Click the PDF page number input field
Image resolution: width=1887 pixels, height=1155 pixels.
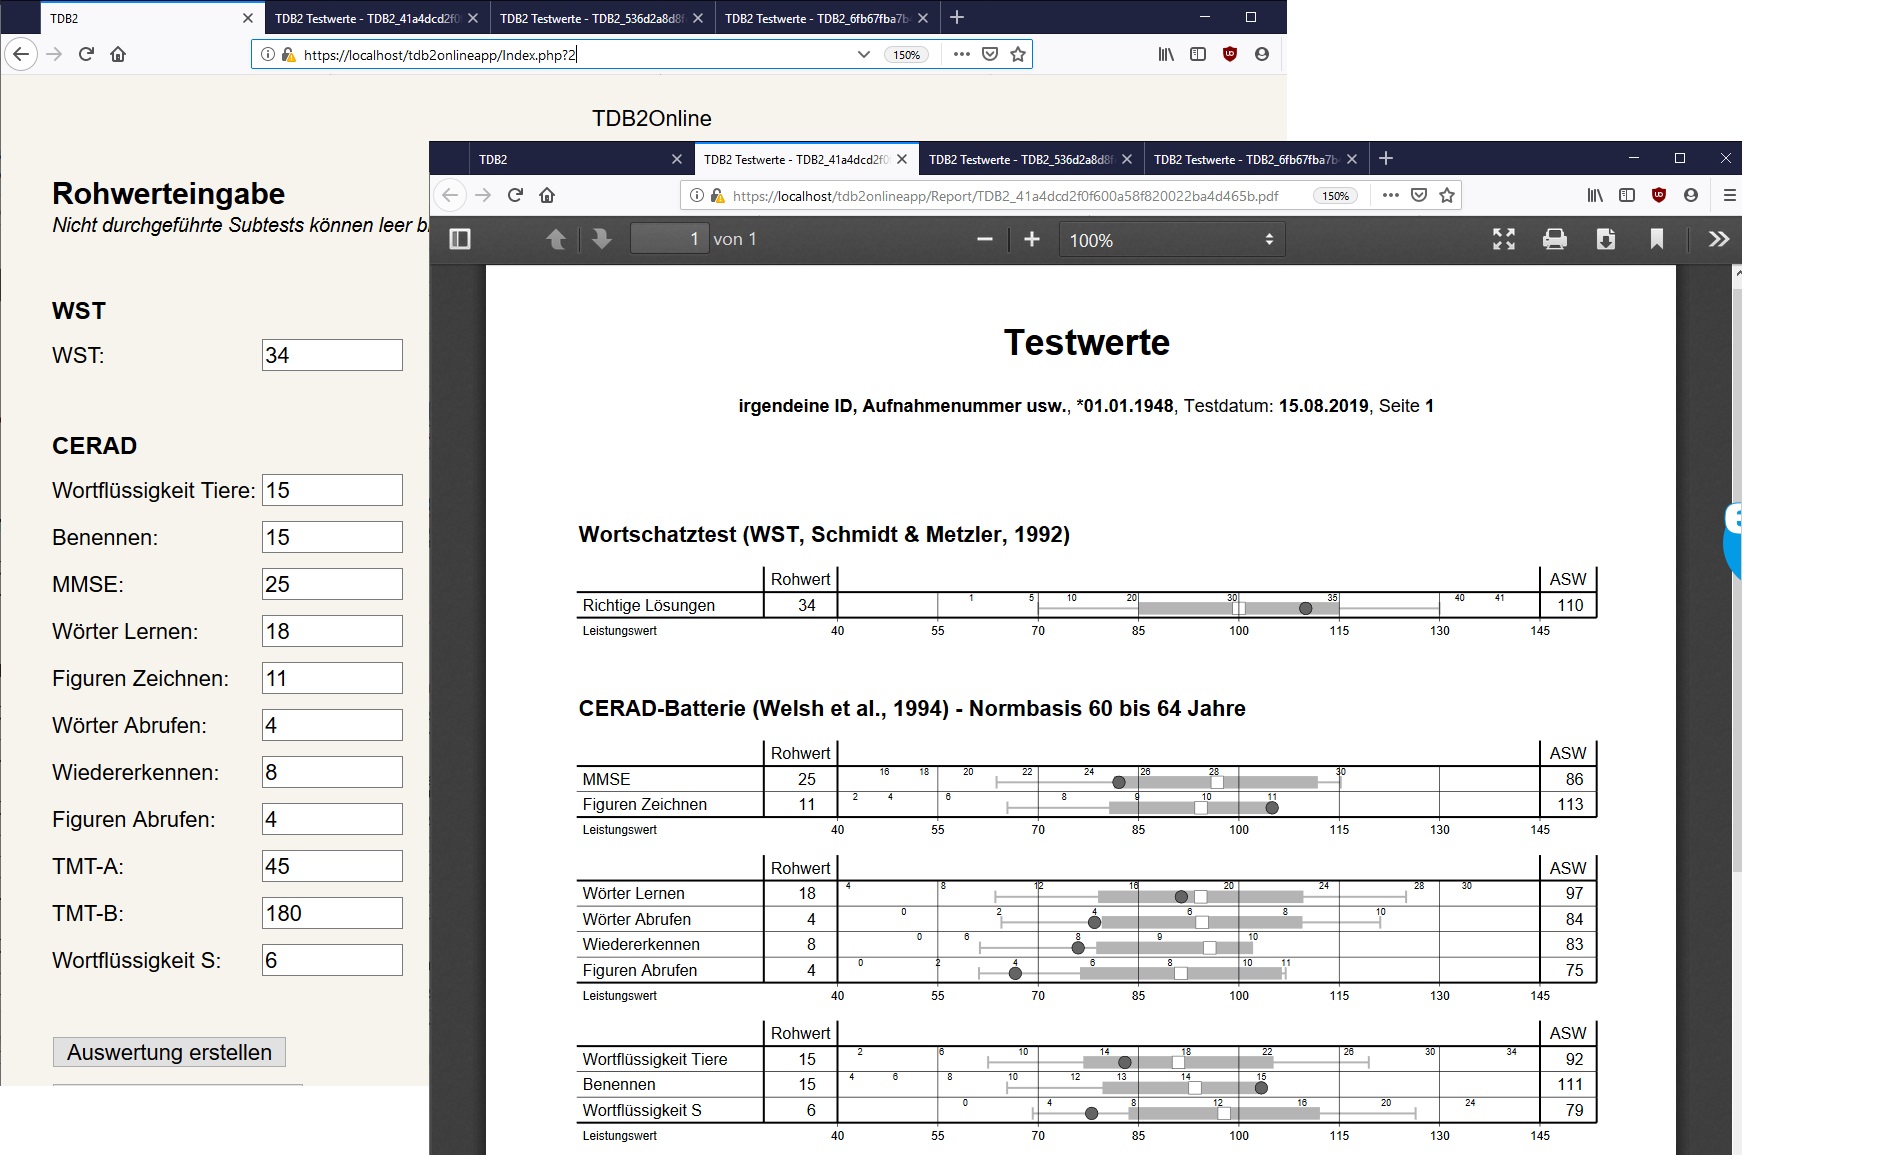[x=670, y=239]
